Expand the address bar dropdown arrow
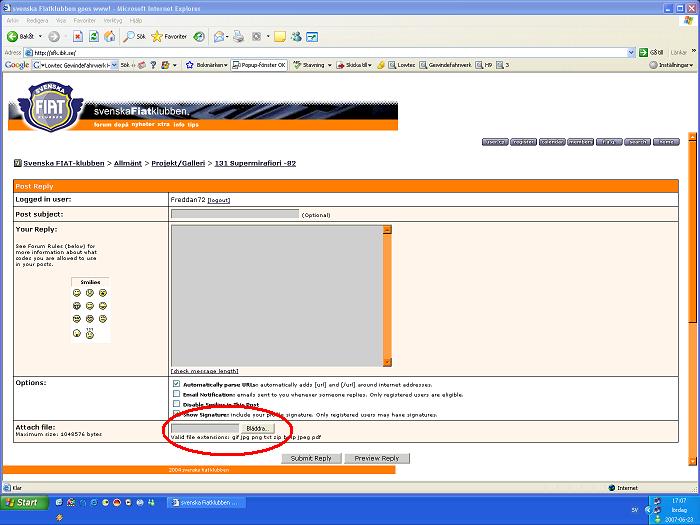This screenshot has height=525, width=700. coord(631,52)
